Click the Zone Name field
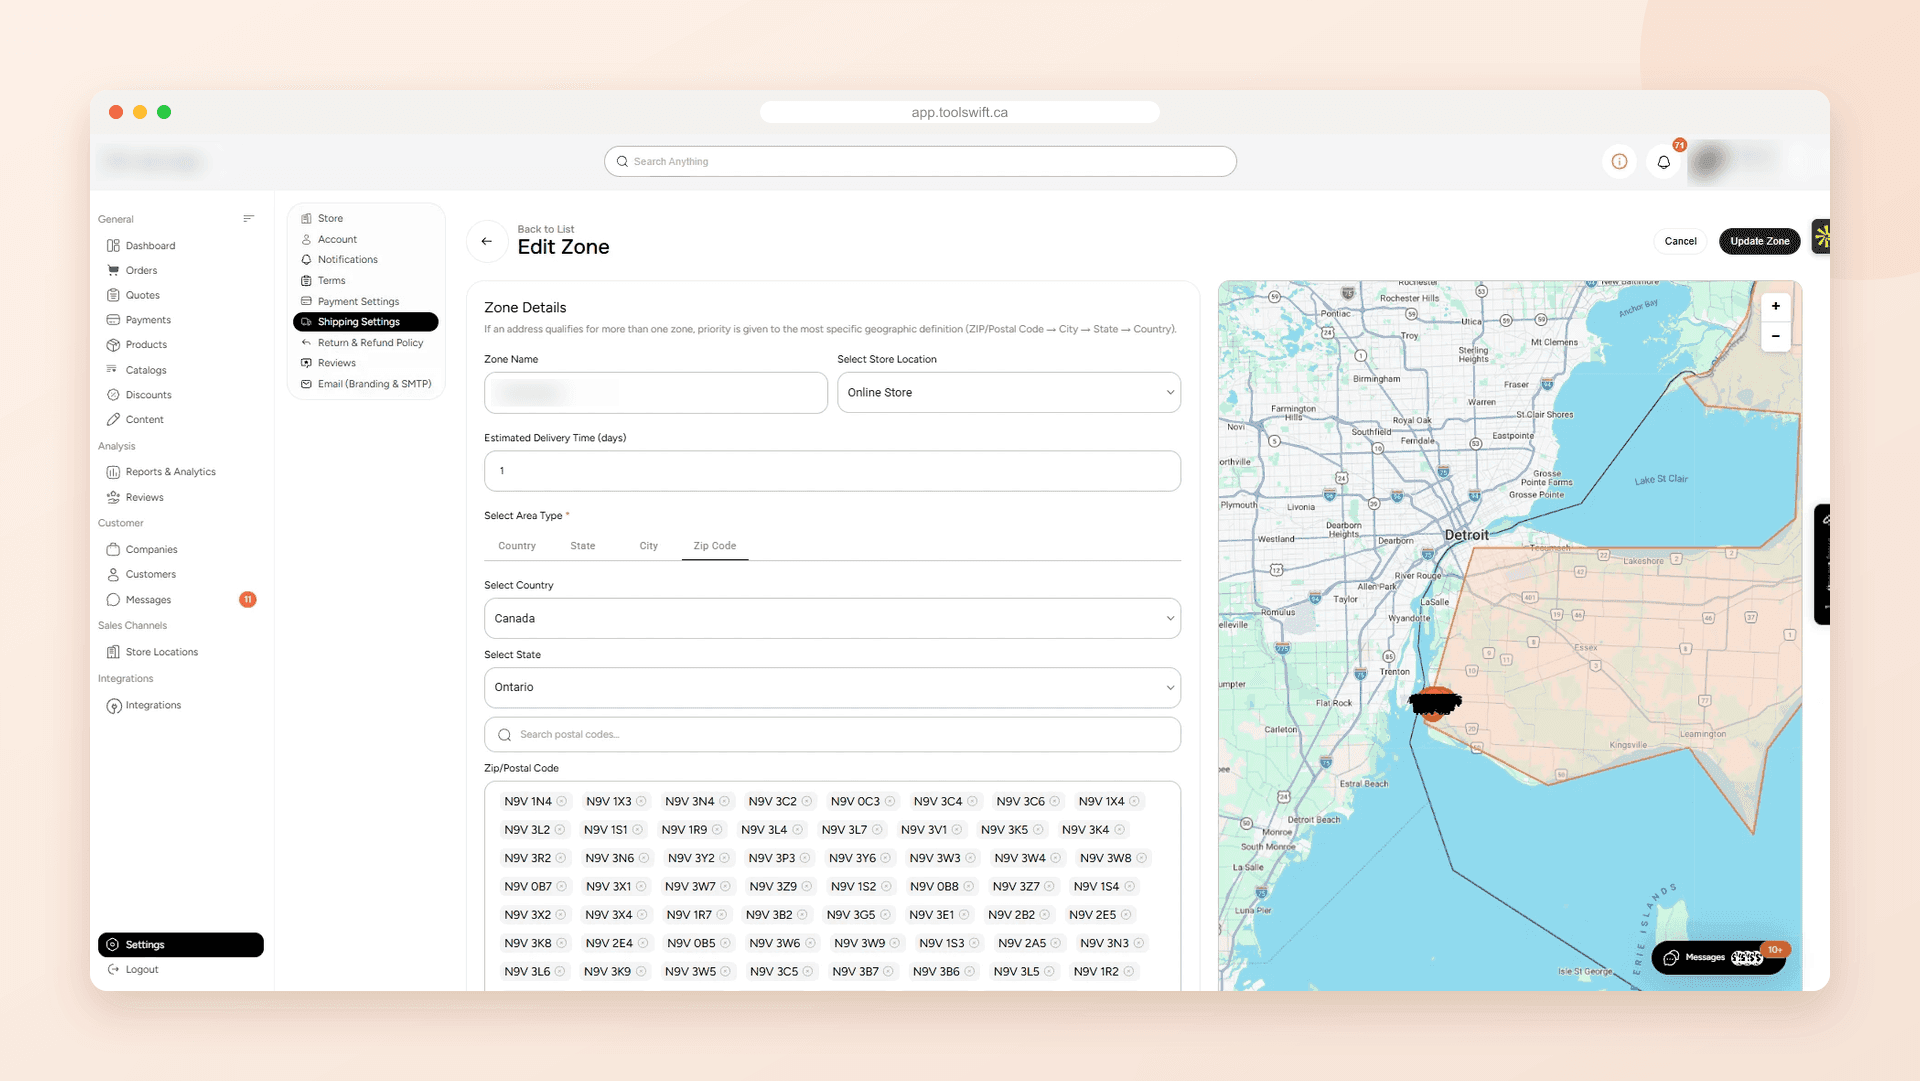 656,393
